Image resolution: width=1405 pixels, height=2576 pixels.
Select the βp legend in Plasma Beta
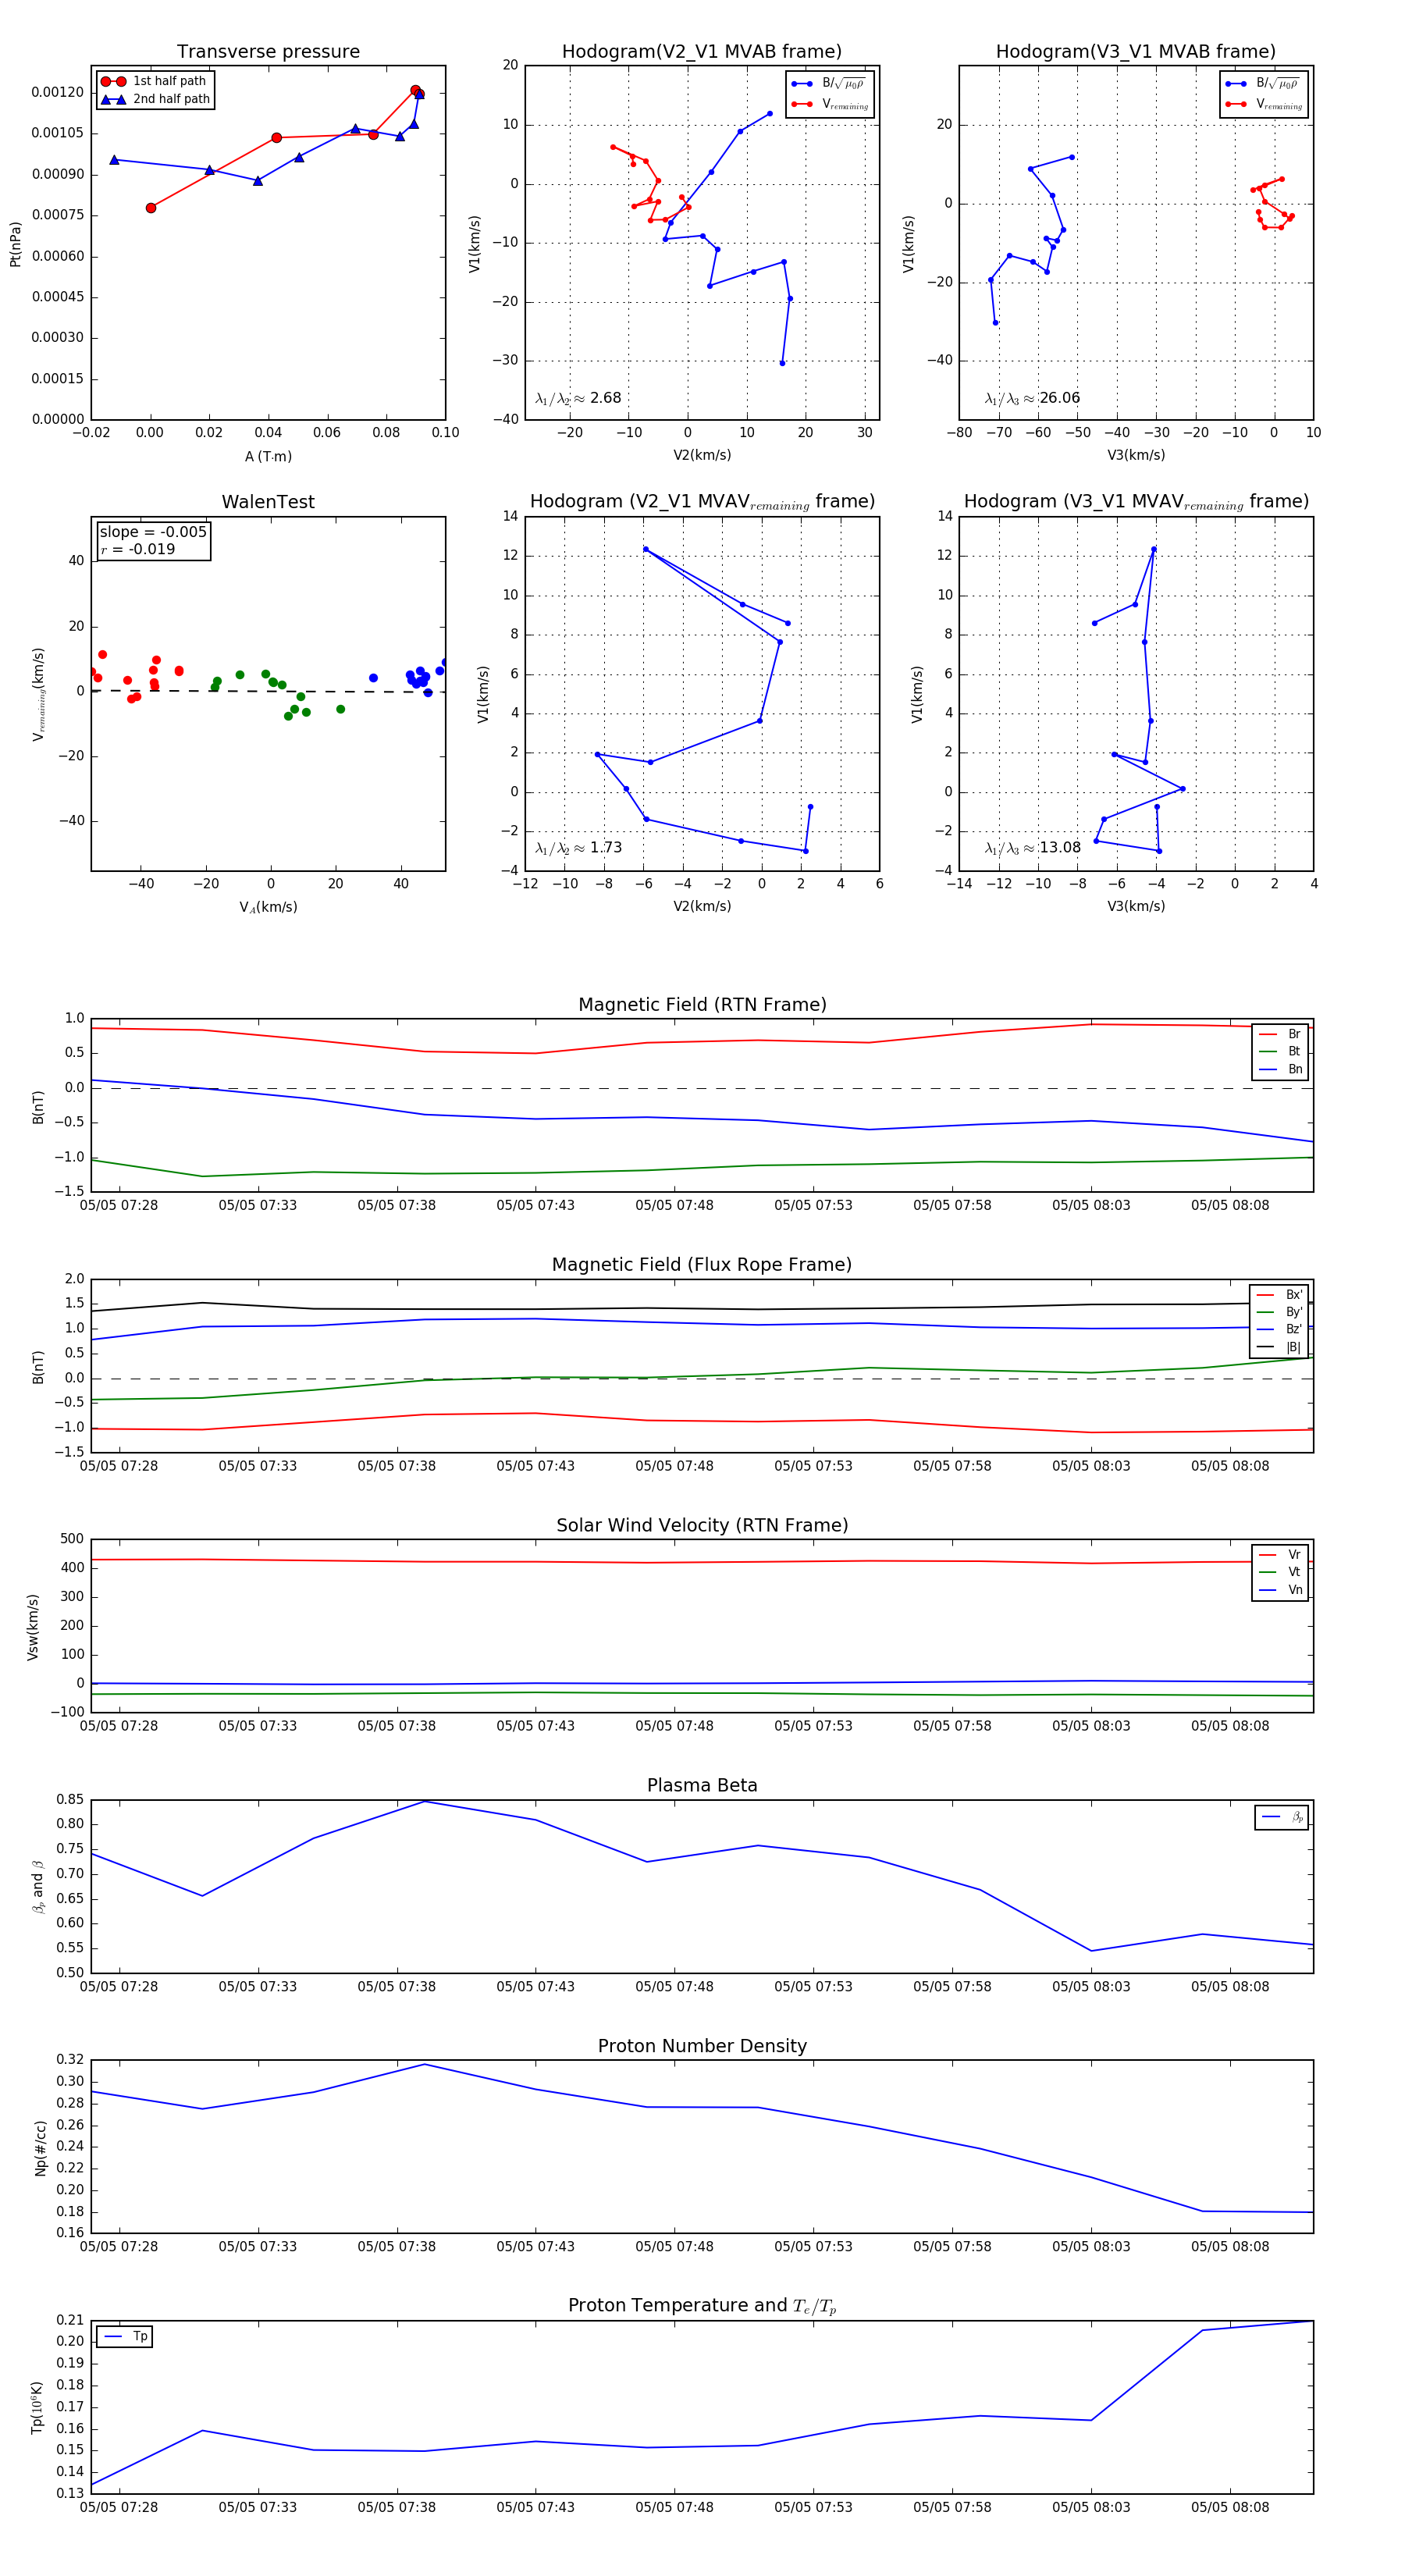pyautogui.click(x=1282, y=1817)
